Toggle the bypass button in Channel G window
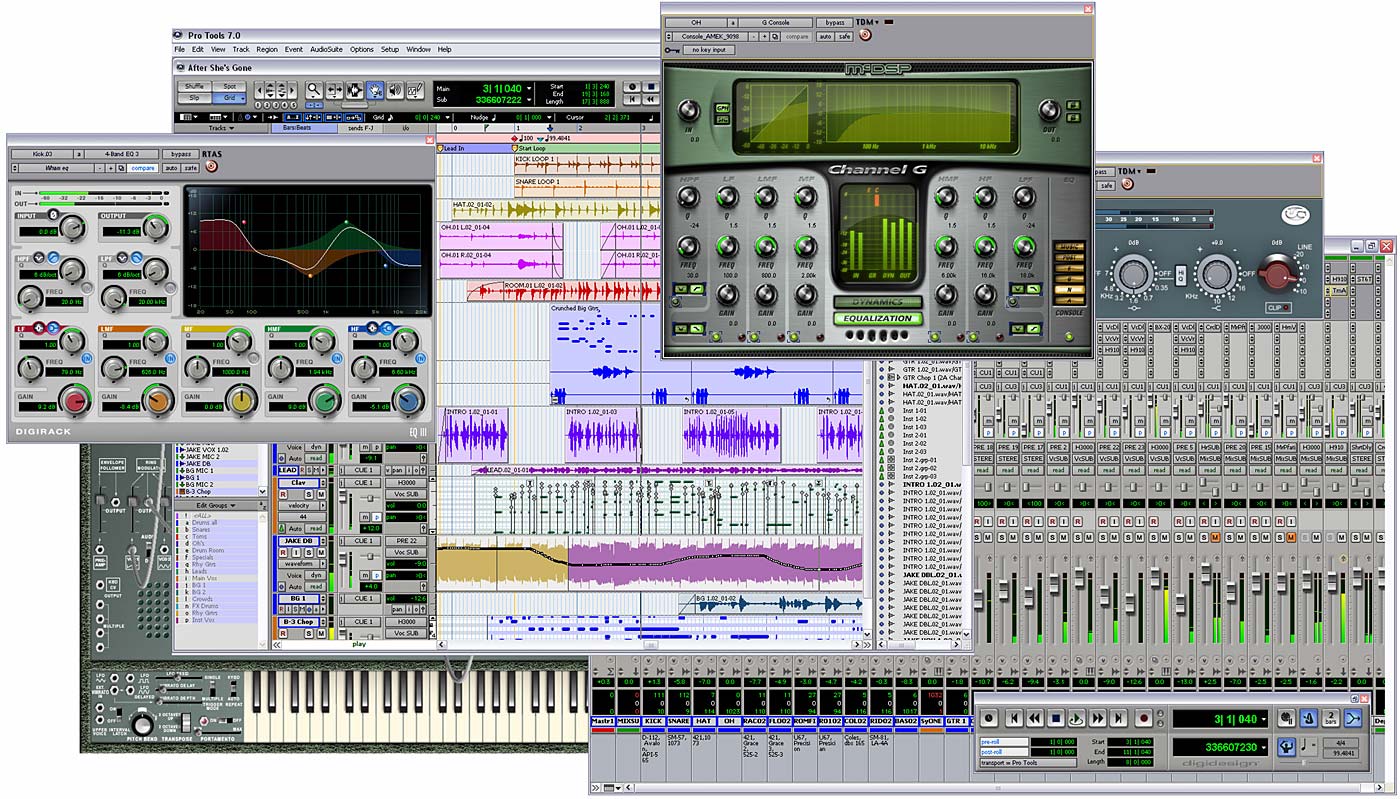The image size is (1400, 799). [834, 22]
